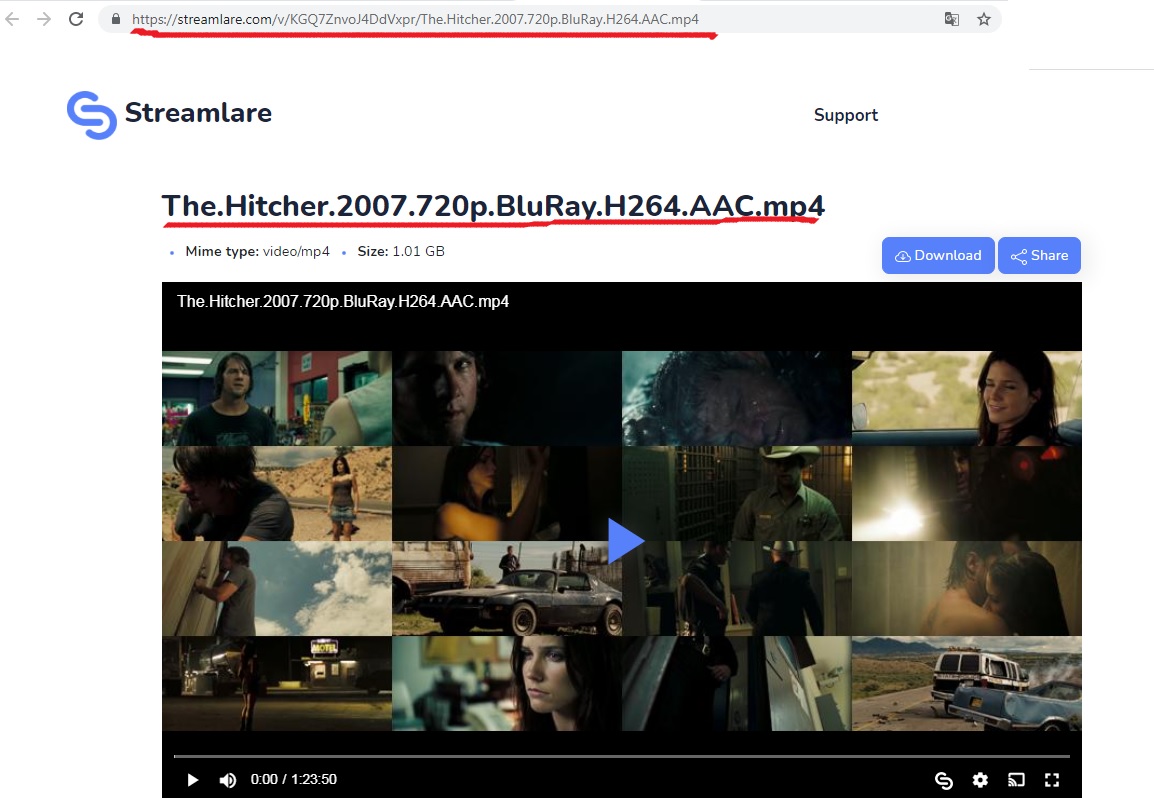Click the video progress seek bar
Screen dimensions: 1154x798
point(621,756)
